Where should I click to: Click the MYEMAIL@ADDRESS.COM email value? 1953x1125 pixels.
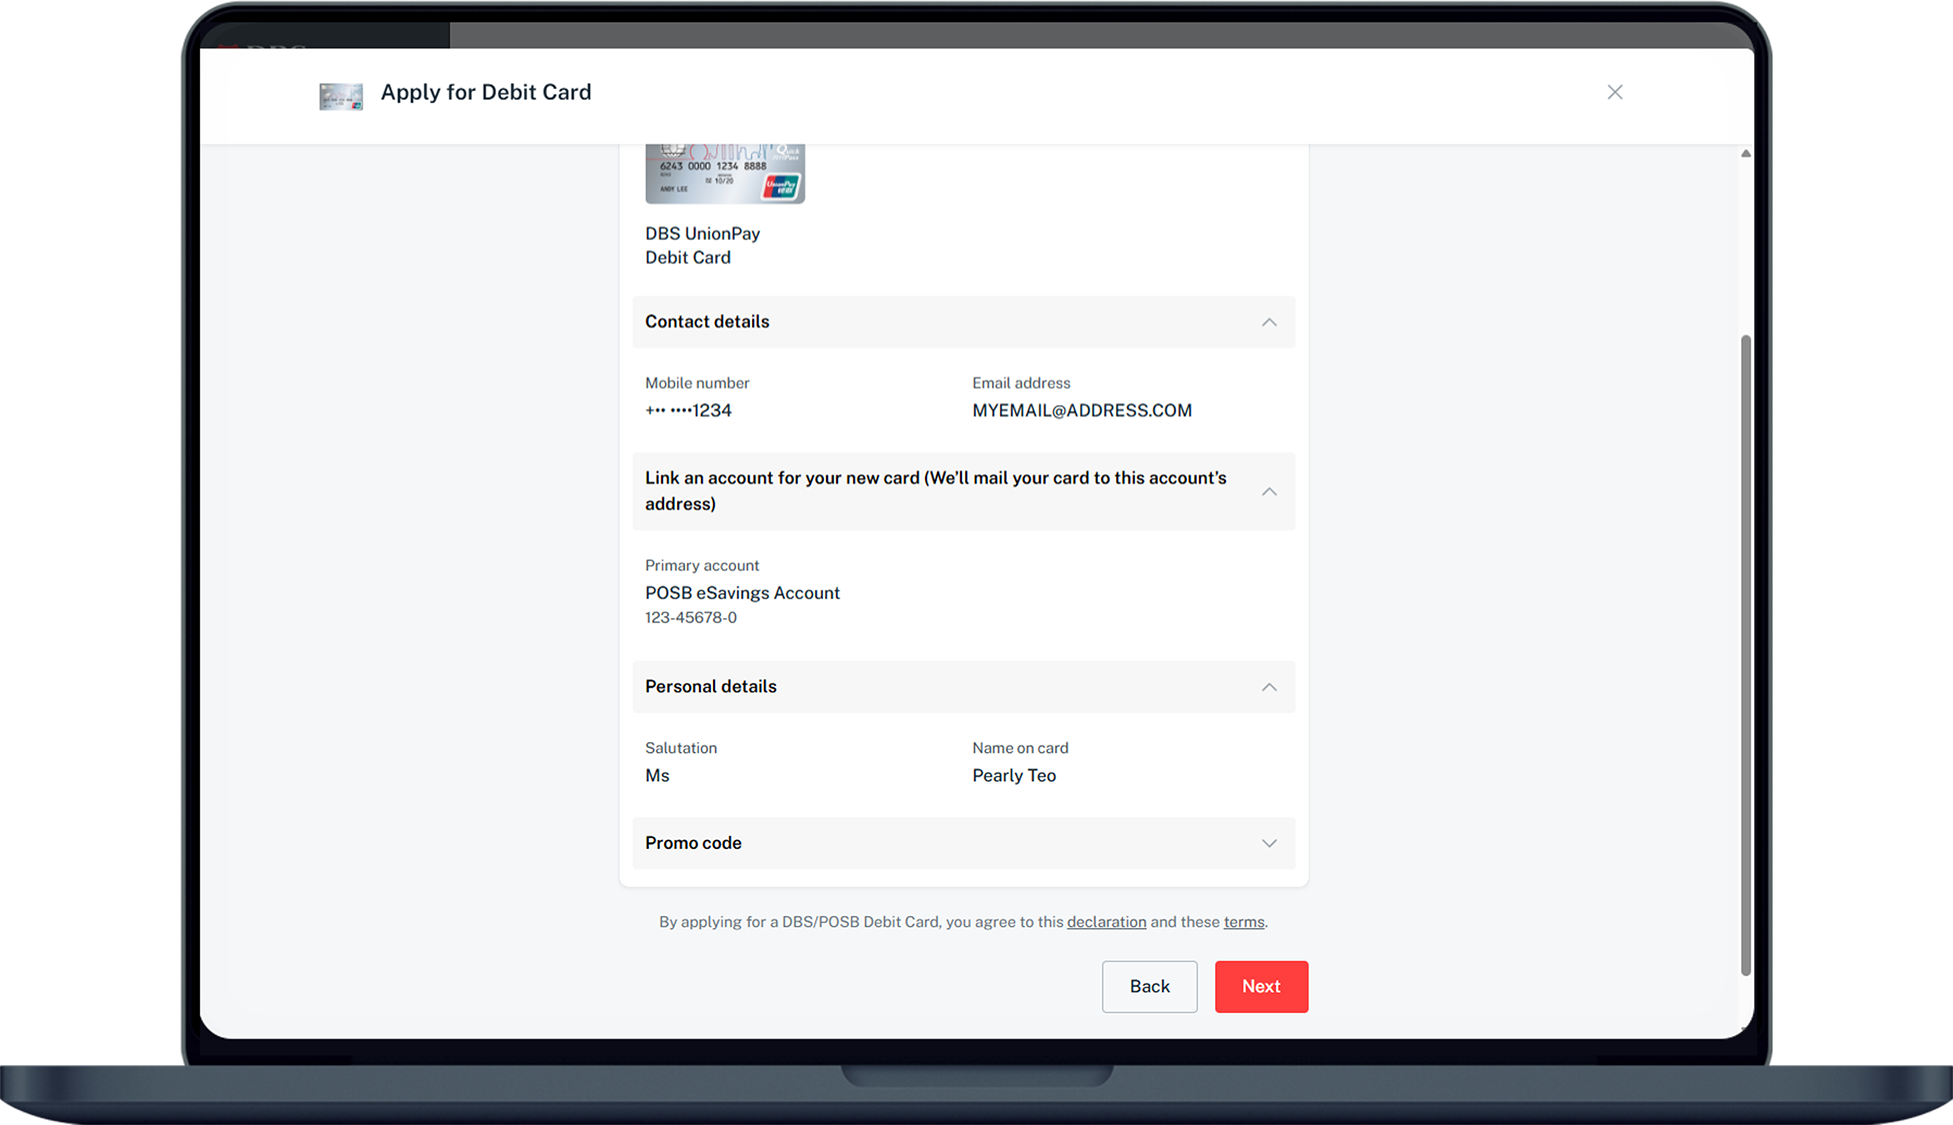pos(1081,410)
